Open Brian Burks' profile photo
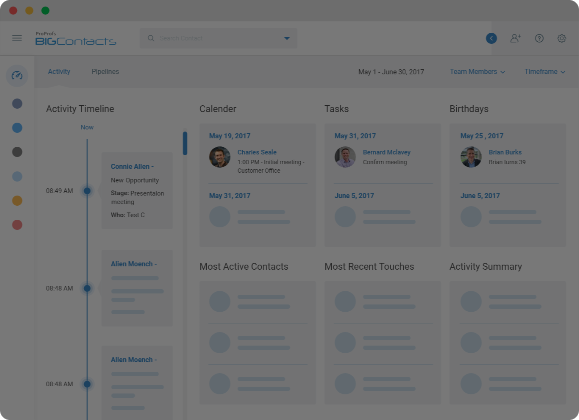The width and height of the screenshot is (579, 420). pos(471,157)
